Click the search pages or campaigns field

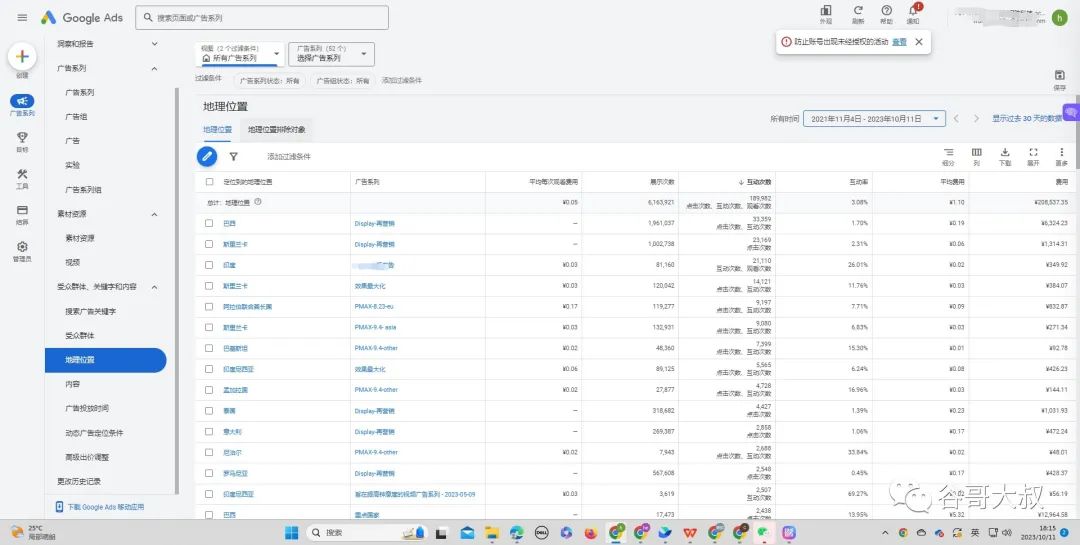(262, 18)
